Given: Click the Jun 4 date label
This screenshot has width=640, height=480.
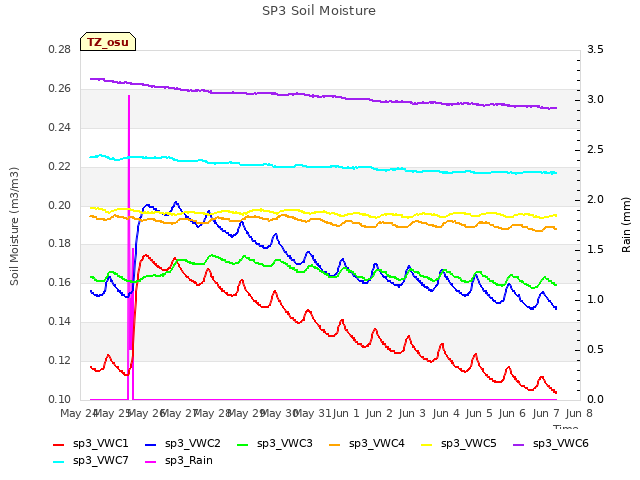Looking at the screenshot, I should [446, 413].
